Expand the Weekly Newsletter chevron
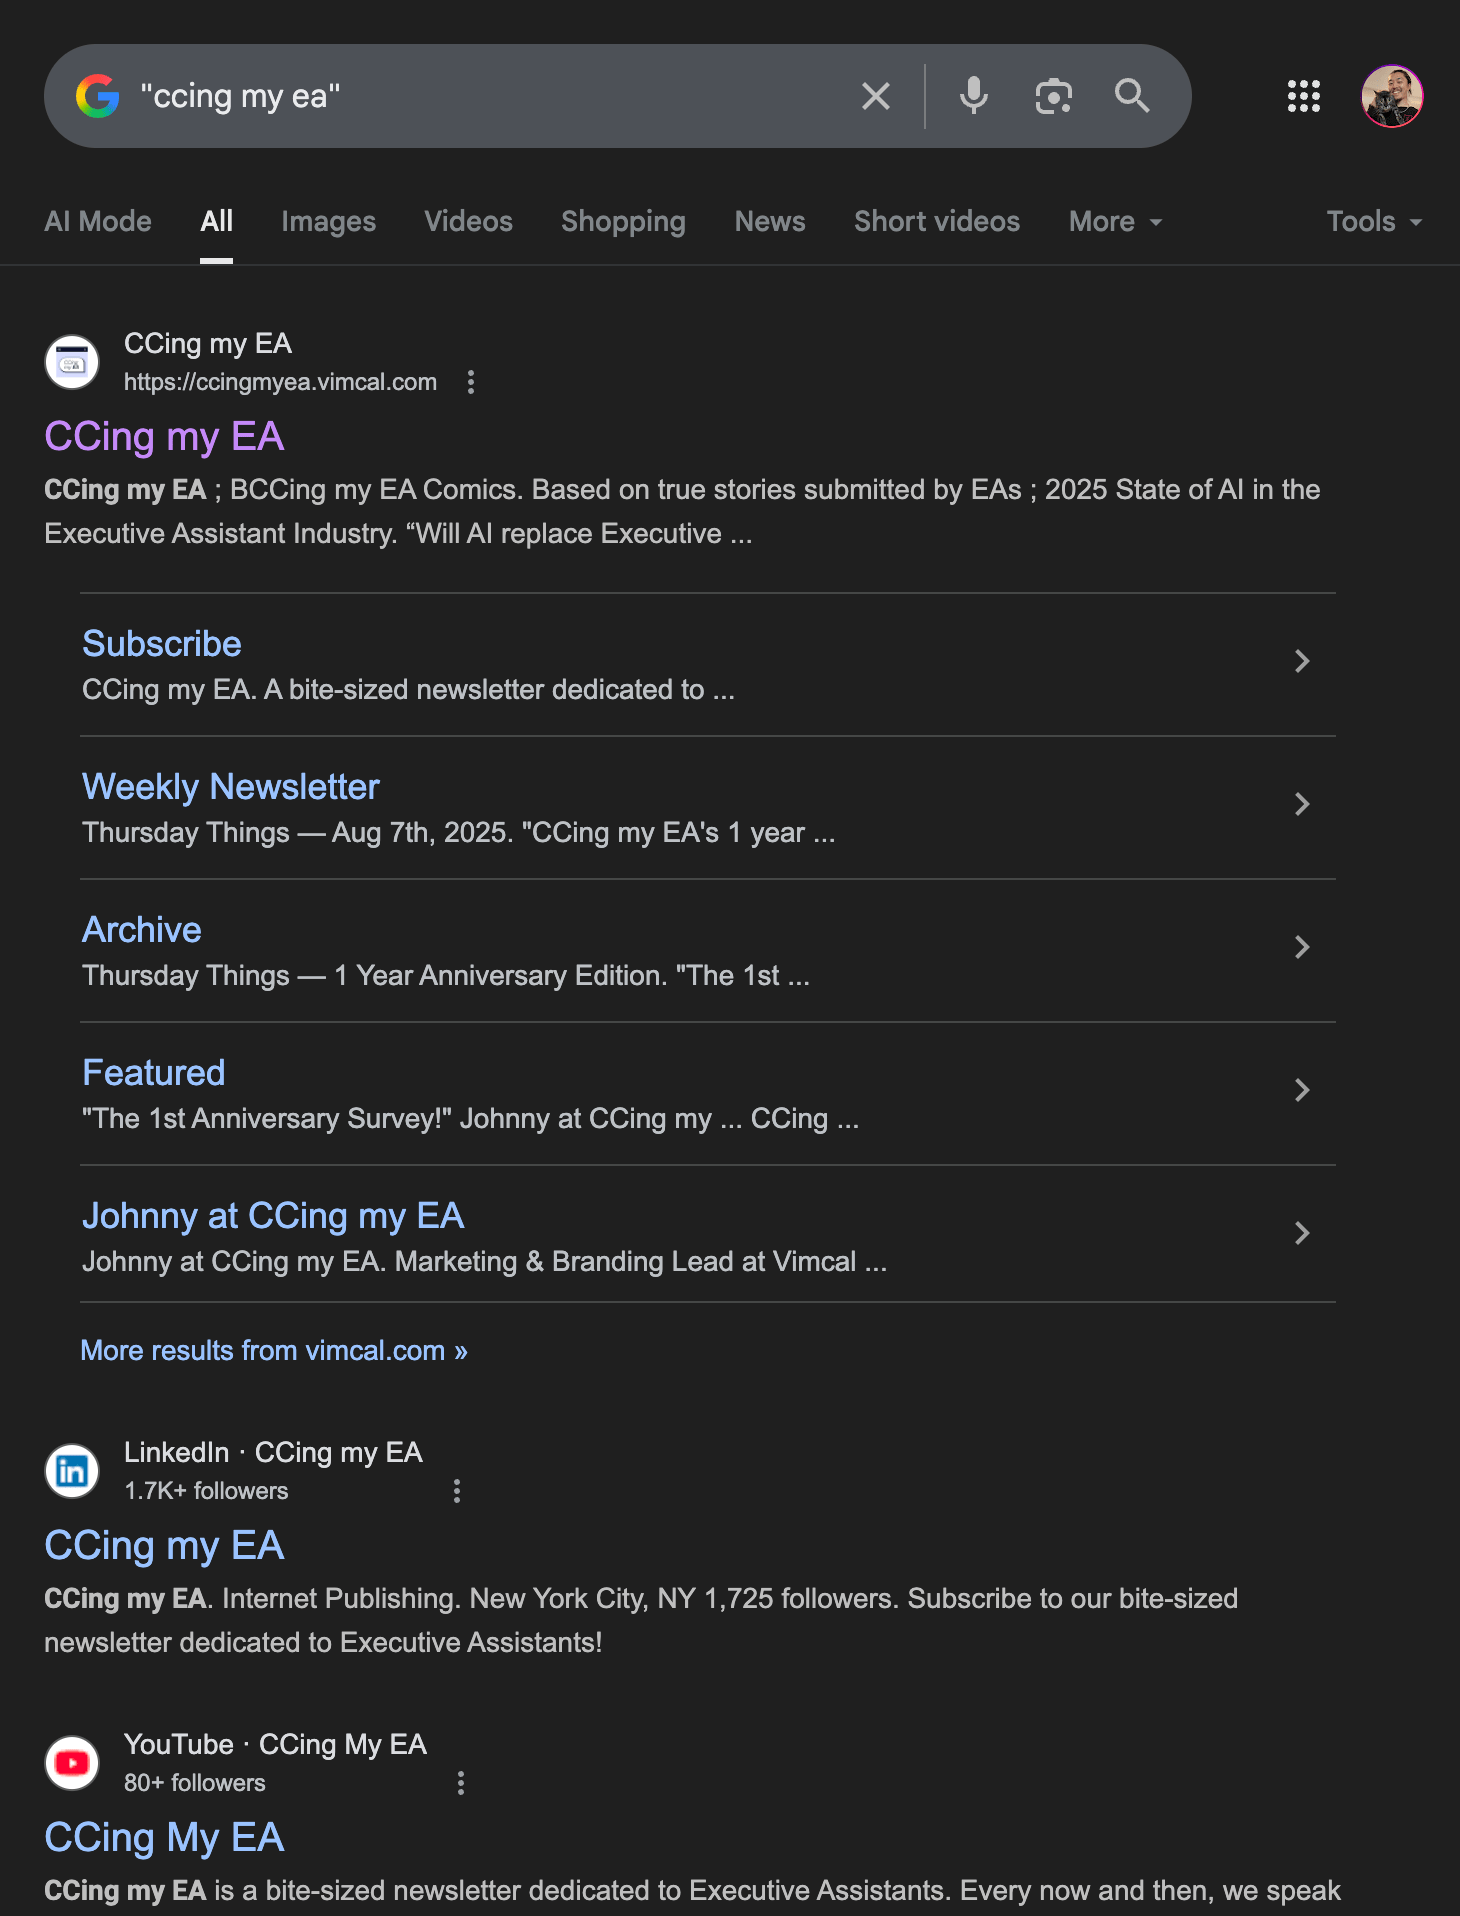 click(x=1302, y=804)
